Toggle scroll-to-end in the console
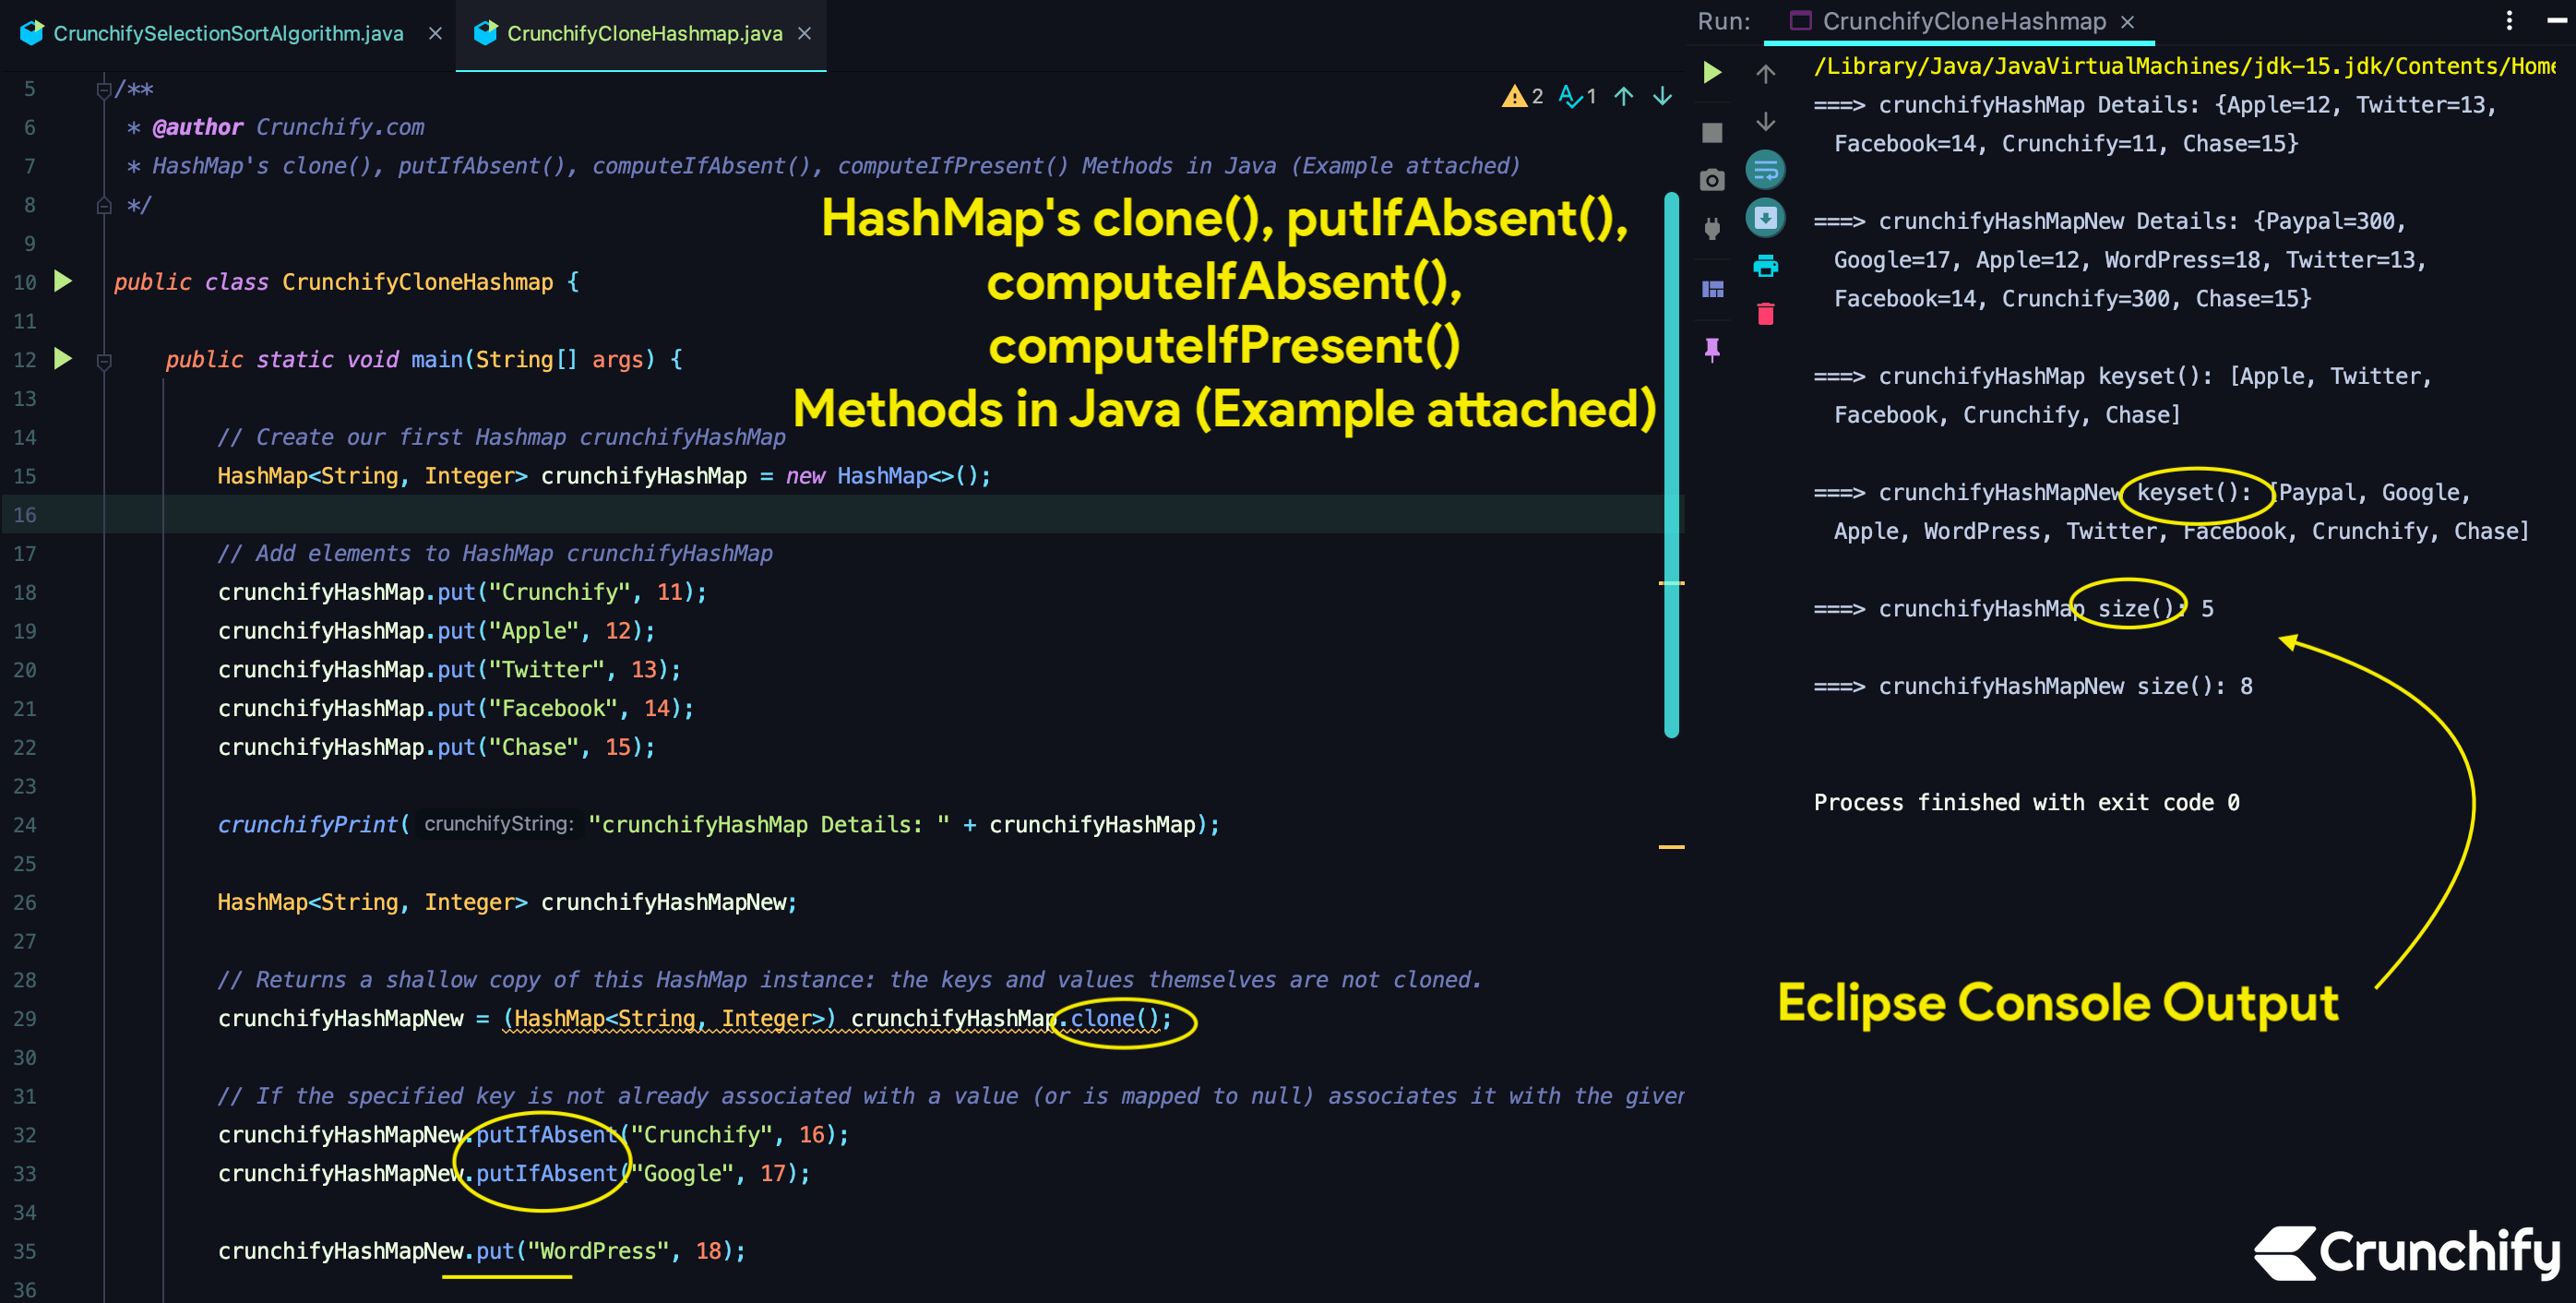This screenshot has height=1303, width=2576. [x=1766, y=218]
